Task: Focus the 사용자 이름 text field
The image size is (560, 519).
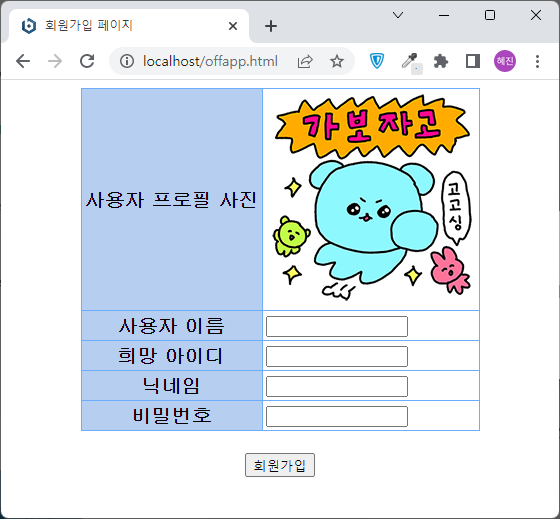Action: (x=337, y=326)
